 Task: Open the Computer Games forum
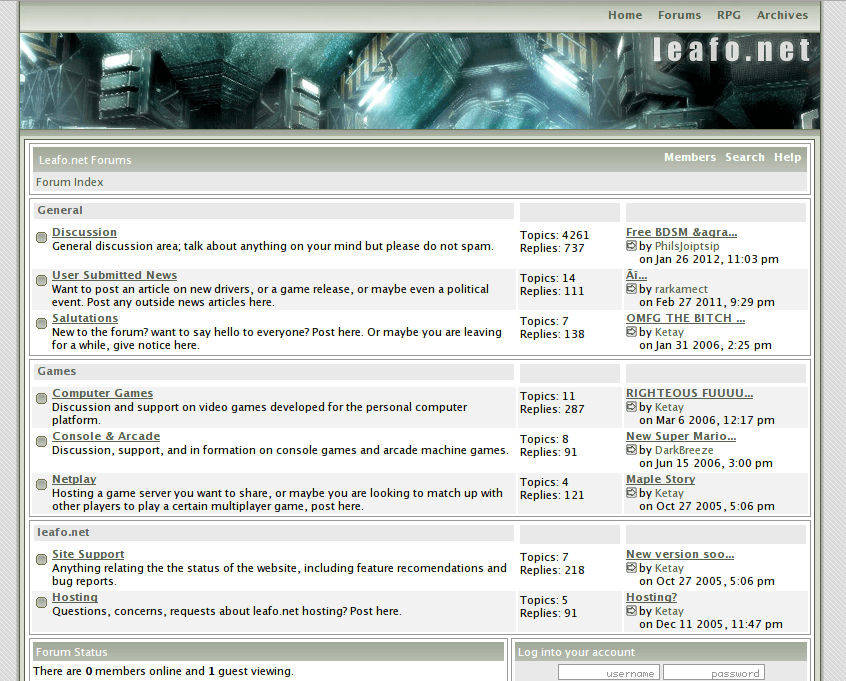[102, 393]
